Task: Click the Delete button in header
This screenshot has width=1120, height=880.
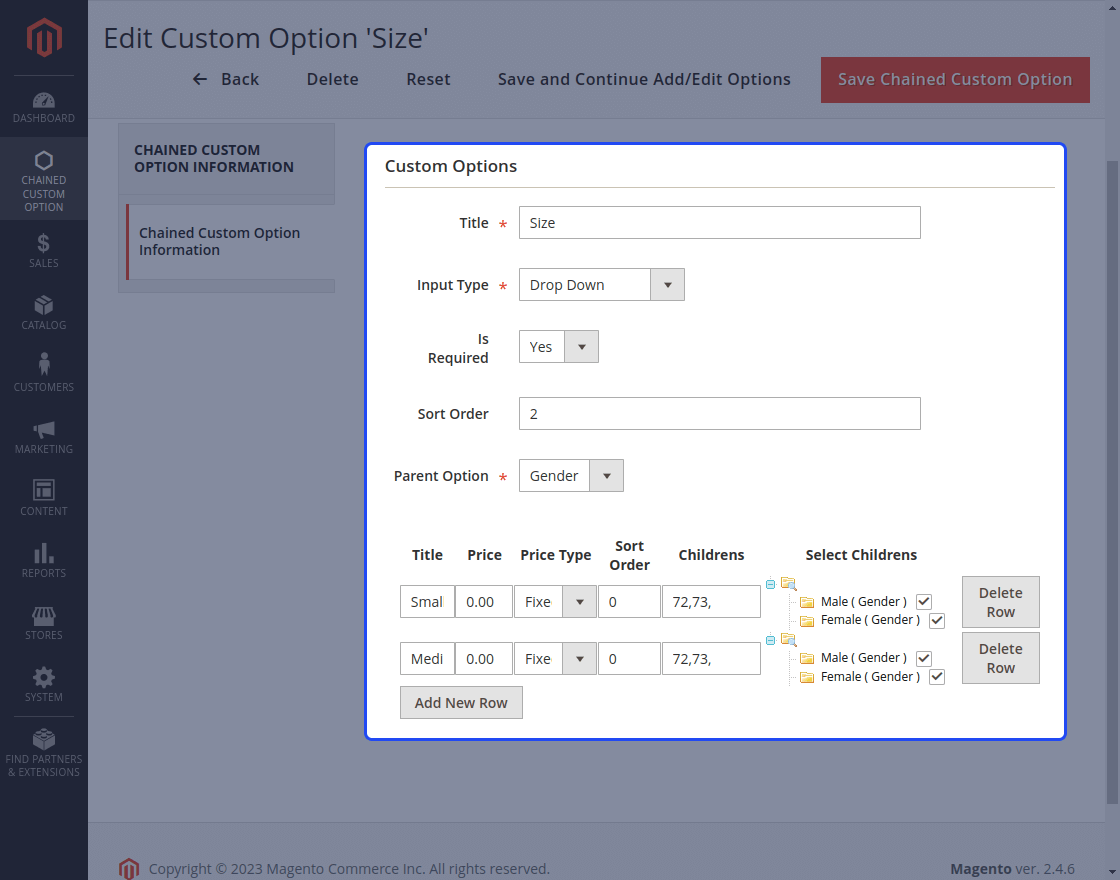Action: coord(333,79)
